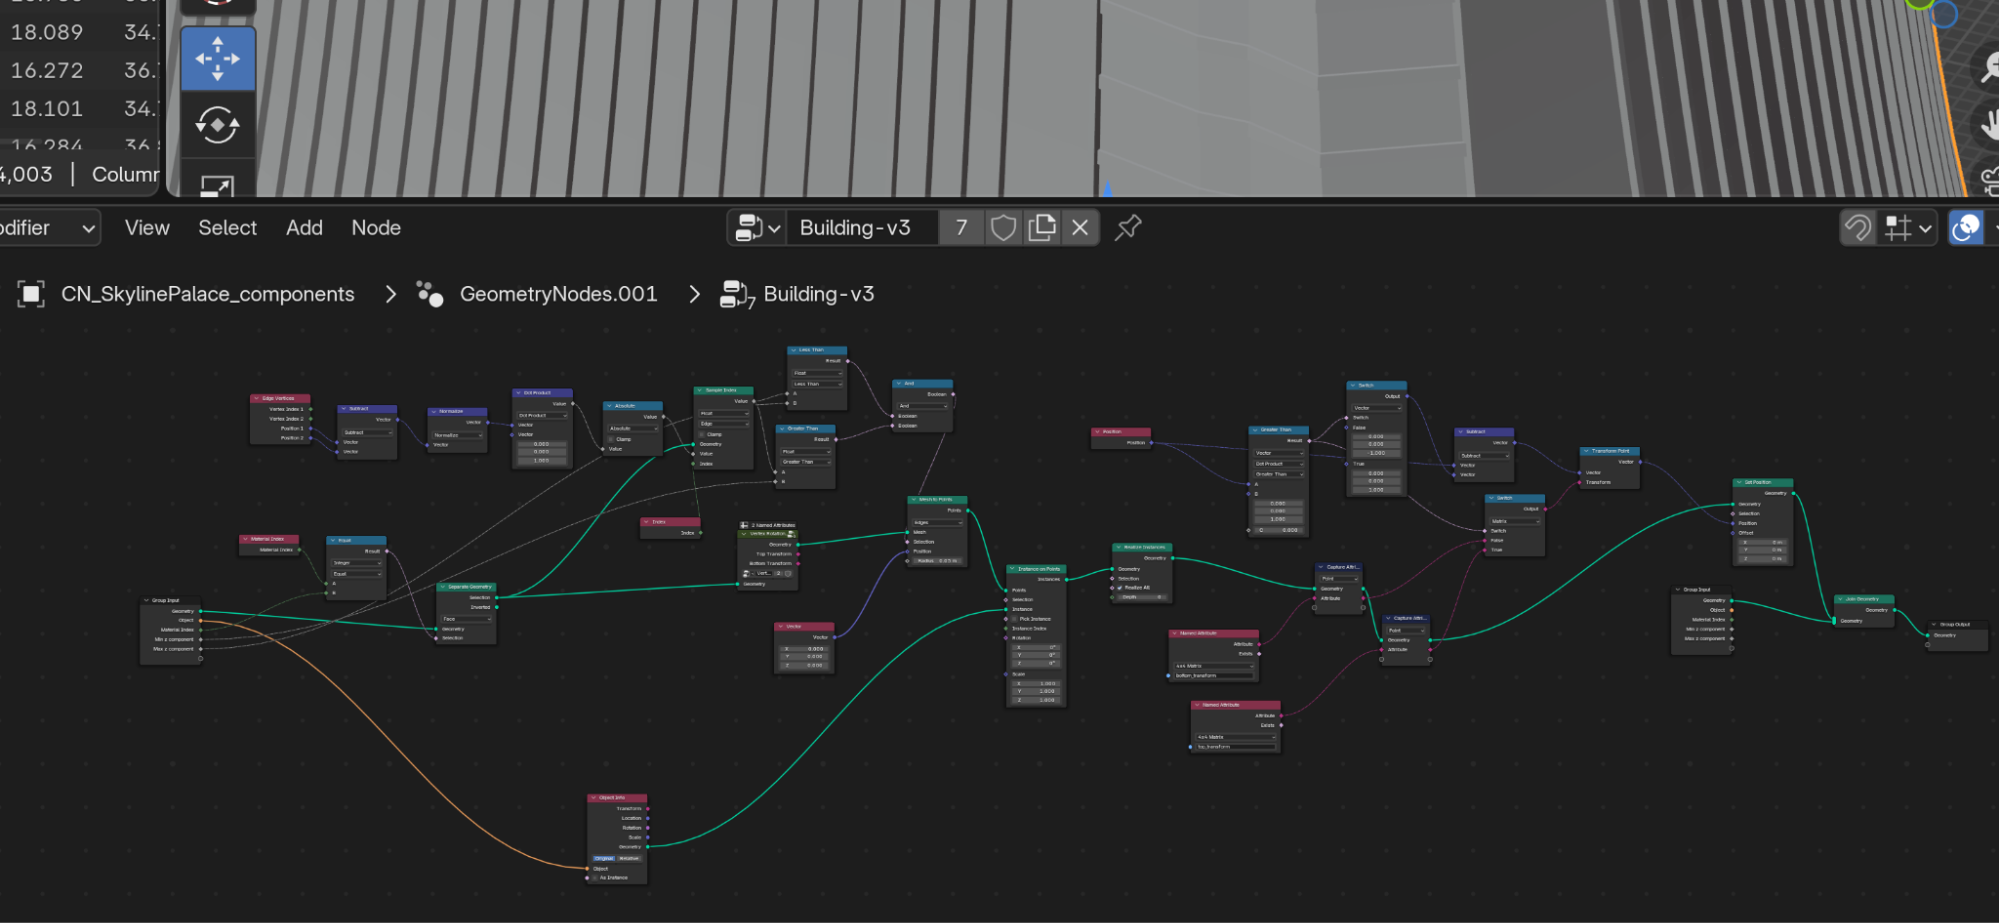Toggle the overlays button in node editor
Image resolution: width=1999 pixels, height=924 pixels.
(1966, 228)
